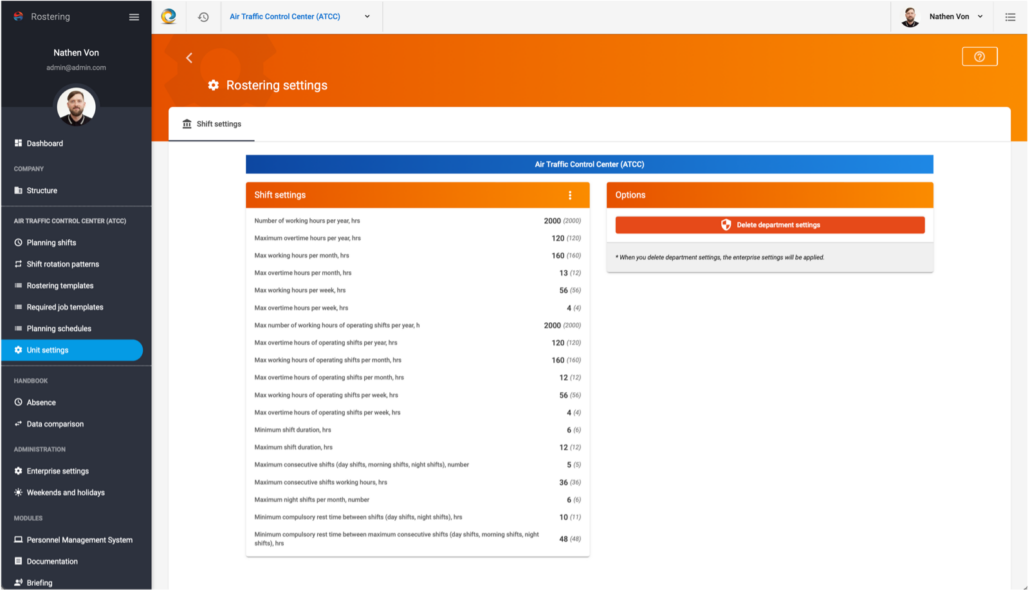Viewport: 1030px width, 591px height.
Task: Select Absence under Handbook
Action: 41,402
